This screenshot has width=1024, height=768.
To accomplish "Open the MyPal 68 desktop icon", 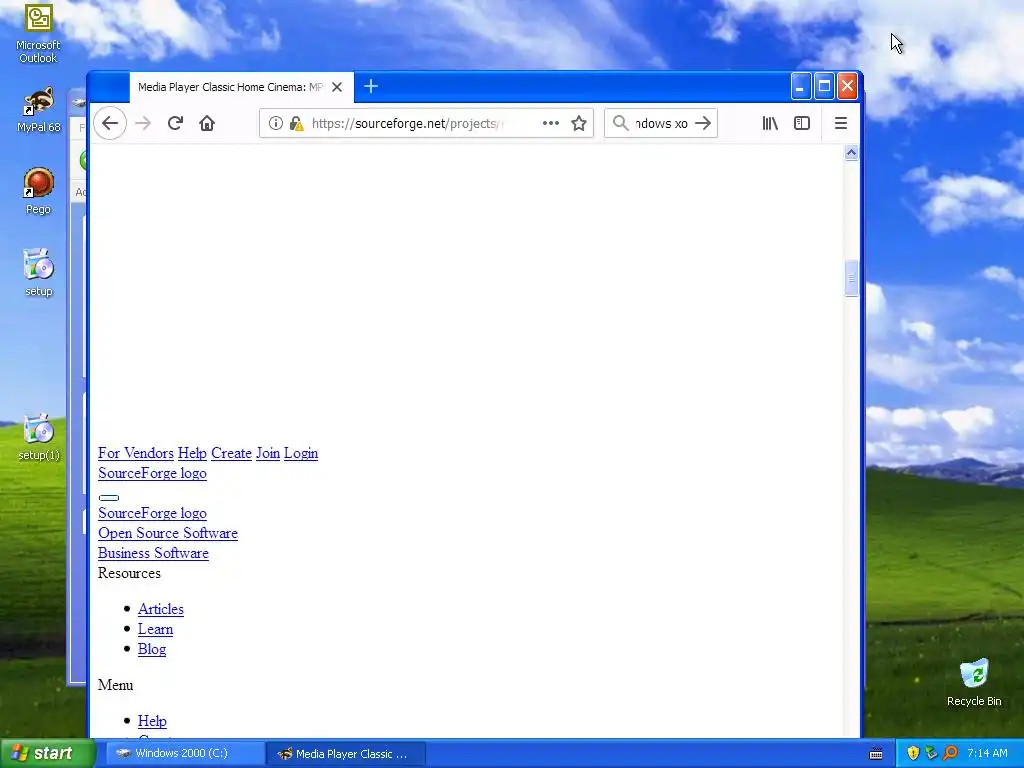I will (x=39, y=110).
